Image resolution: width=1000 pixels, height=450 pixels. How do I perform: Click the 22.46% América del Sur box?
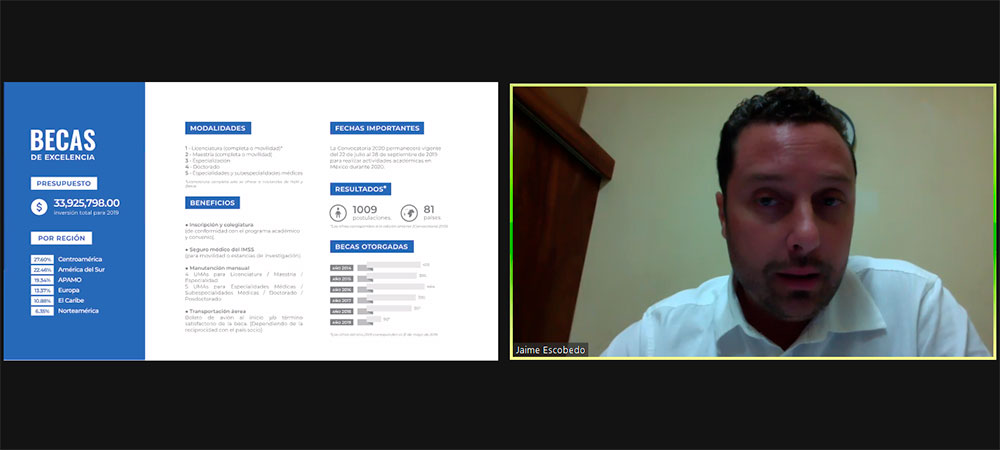pyautogui.click(x=43, y=269)
